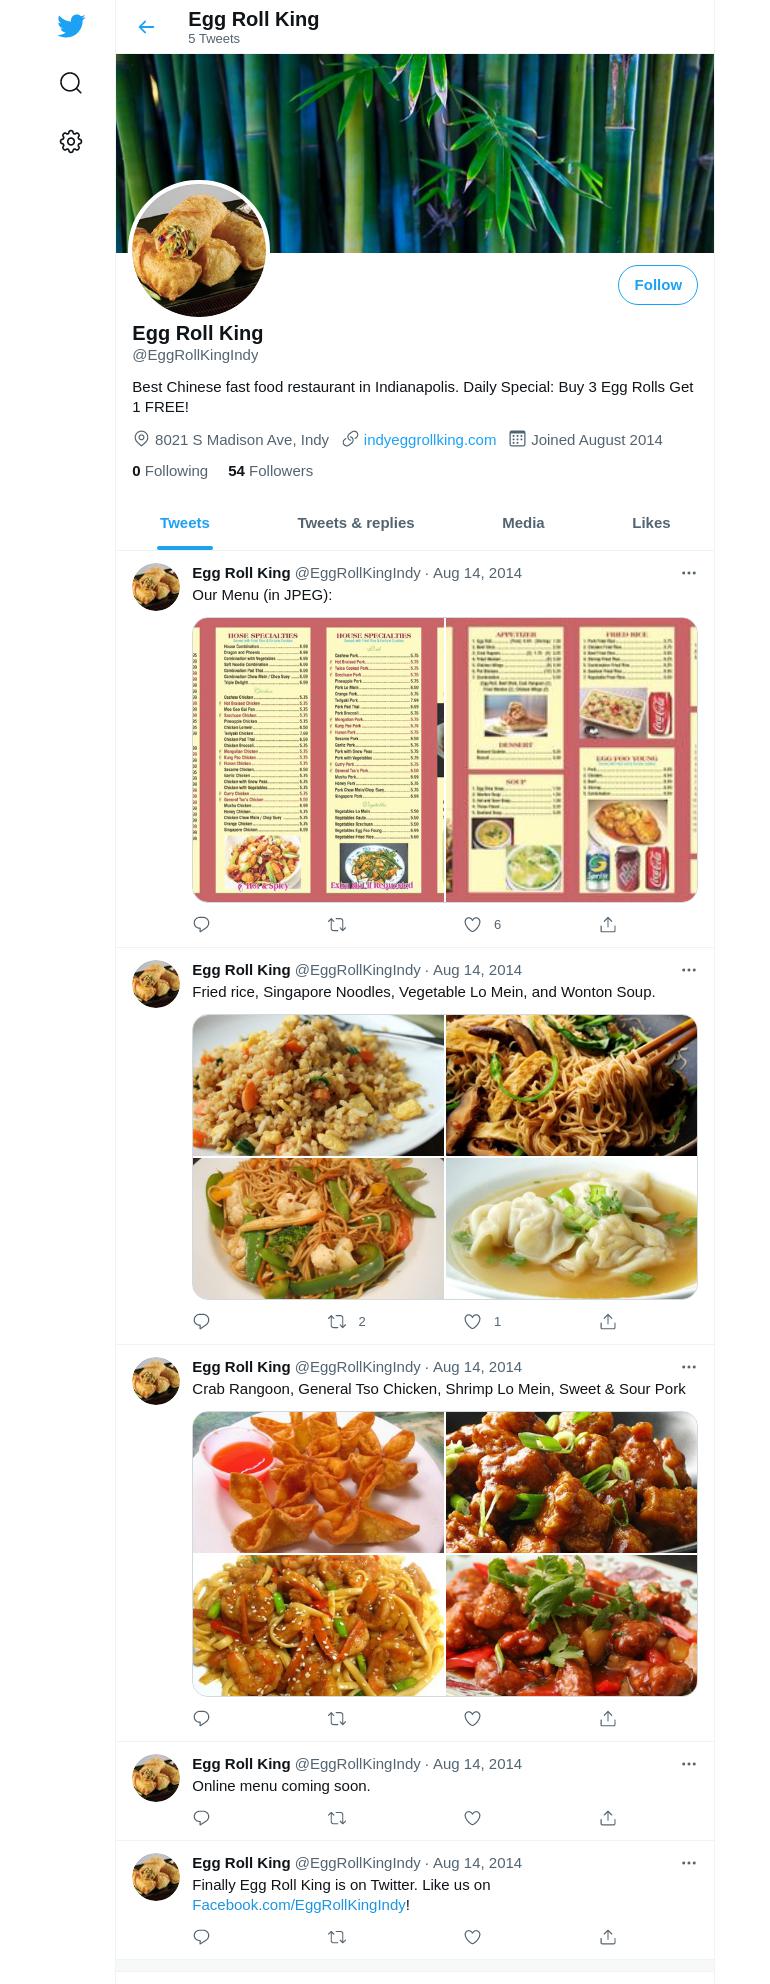Open the indyeggrollking.com link
The height and width of the screenshot is (1984, 770).
[430, 440]
